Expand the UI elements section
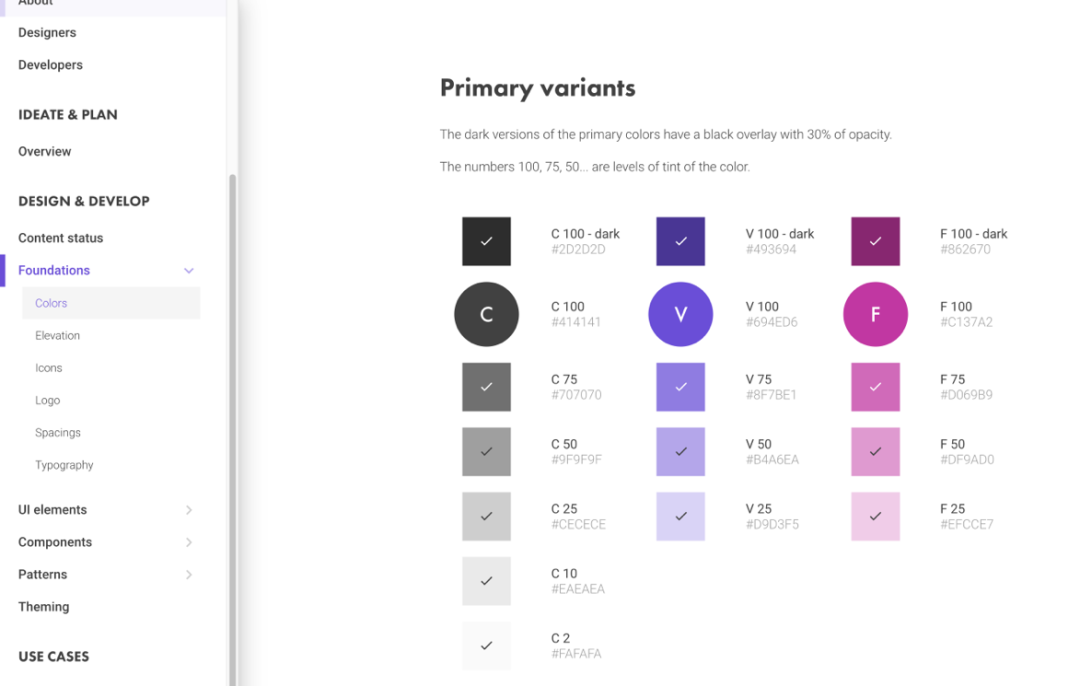Screen dimensions: 1080x686 [x=188, y=510]
